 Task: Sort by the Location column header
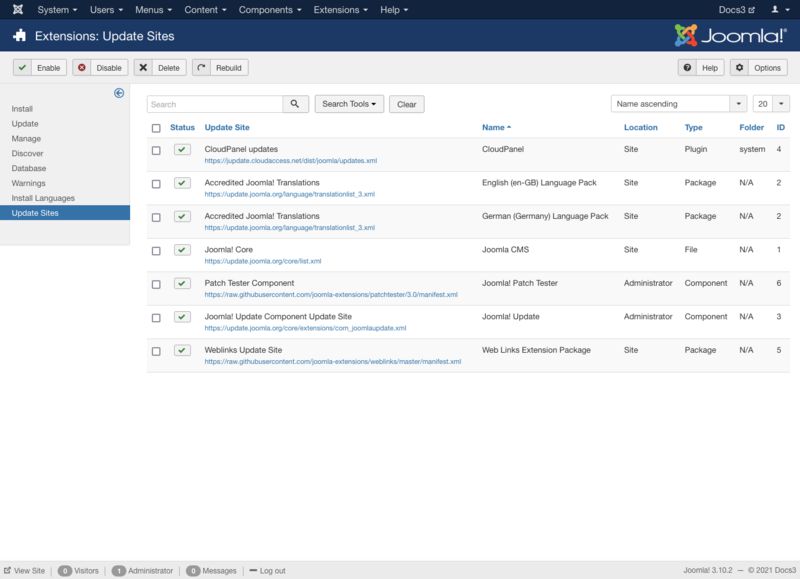tap(640, 128)
